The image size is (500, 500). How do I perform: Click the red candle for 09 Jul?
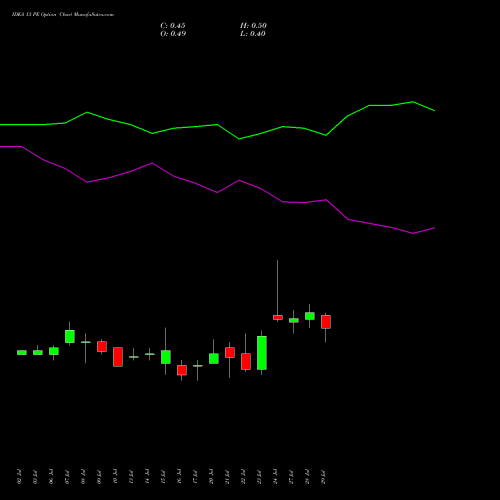pos(102,346)
